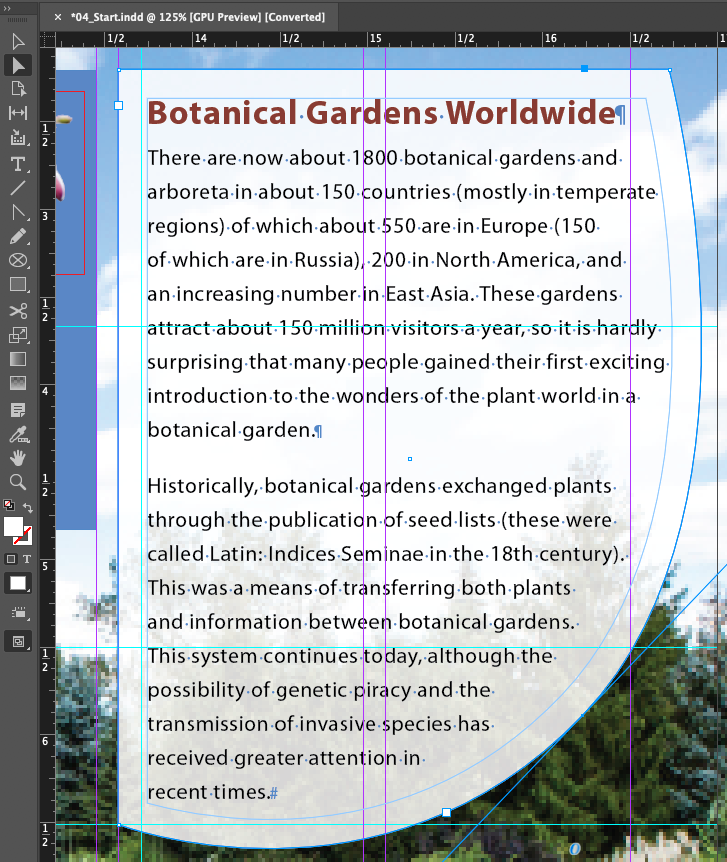The height and width of the screenshot is (862, 727).
Task: Select the Ellipse Frame tool
Action: pyautogui.click(x=18, y=261)
